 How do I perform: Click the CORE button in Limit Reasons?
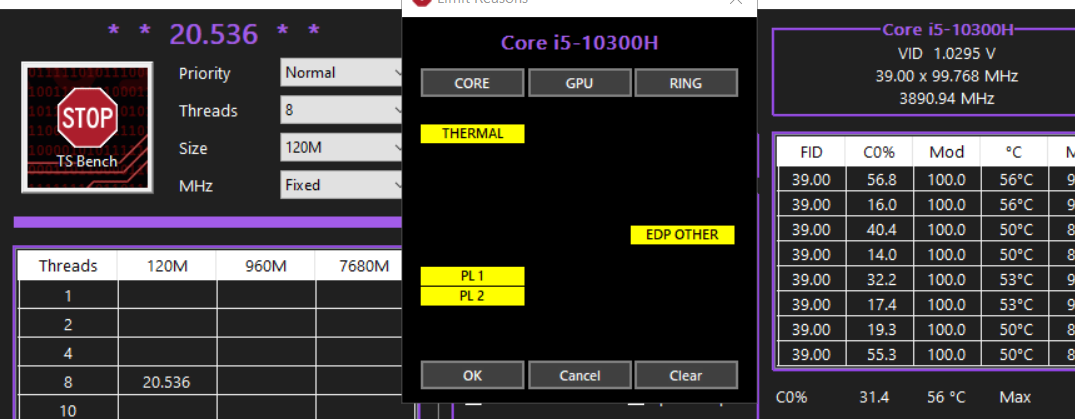[472, 83]
